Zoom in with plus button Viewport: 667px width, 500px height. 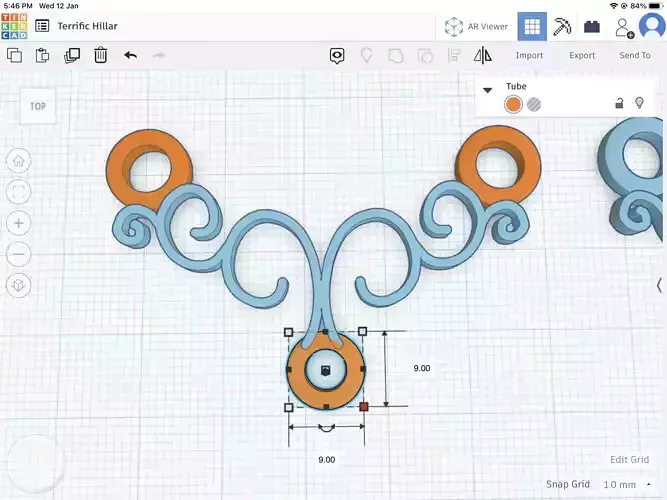(18, 223)
